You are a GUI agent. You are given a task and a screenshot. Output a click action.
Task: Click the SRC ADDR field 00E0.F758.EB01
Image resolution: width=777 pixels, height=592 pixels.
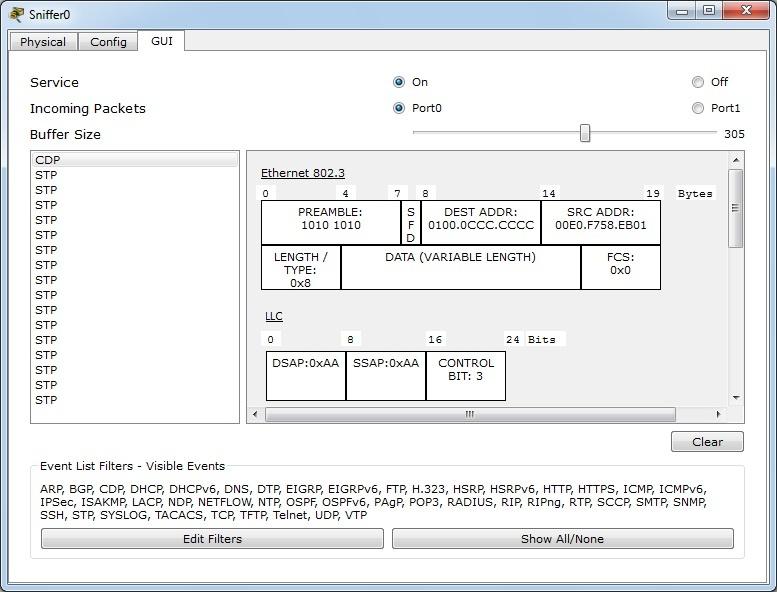[601, 222]
